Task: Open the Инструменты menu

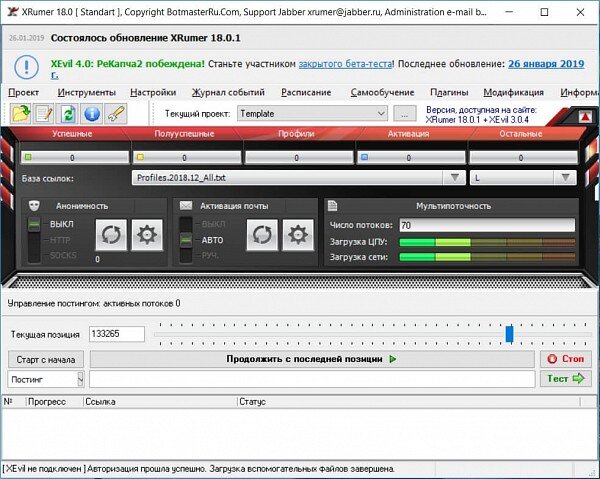Action: coord(86,92)
